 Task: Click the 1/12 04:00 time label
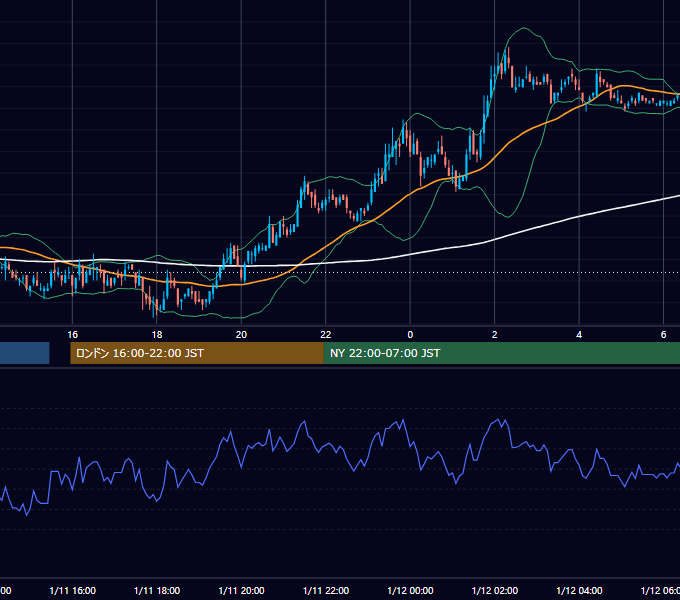pyautogui.click(x=579, y=591)
